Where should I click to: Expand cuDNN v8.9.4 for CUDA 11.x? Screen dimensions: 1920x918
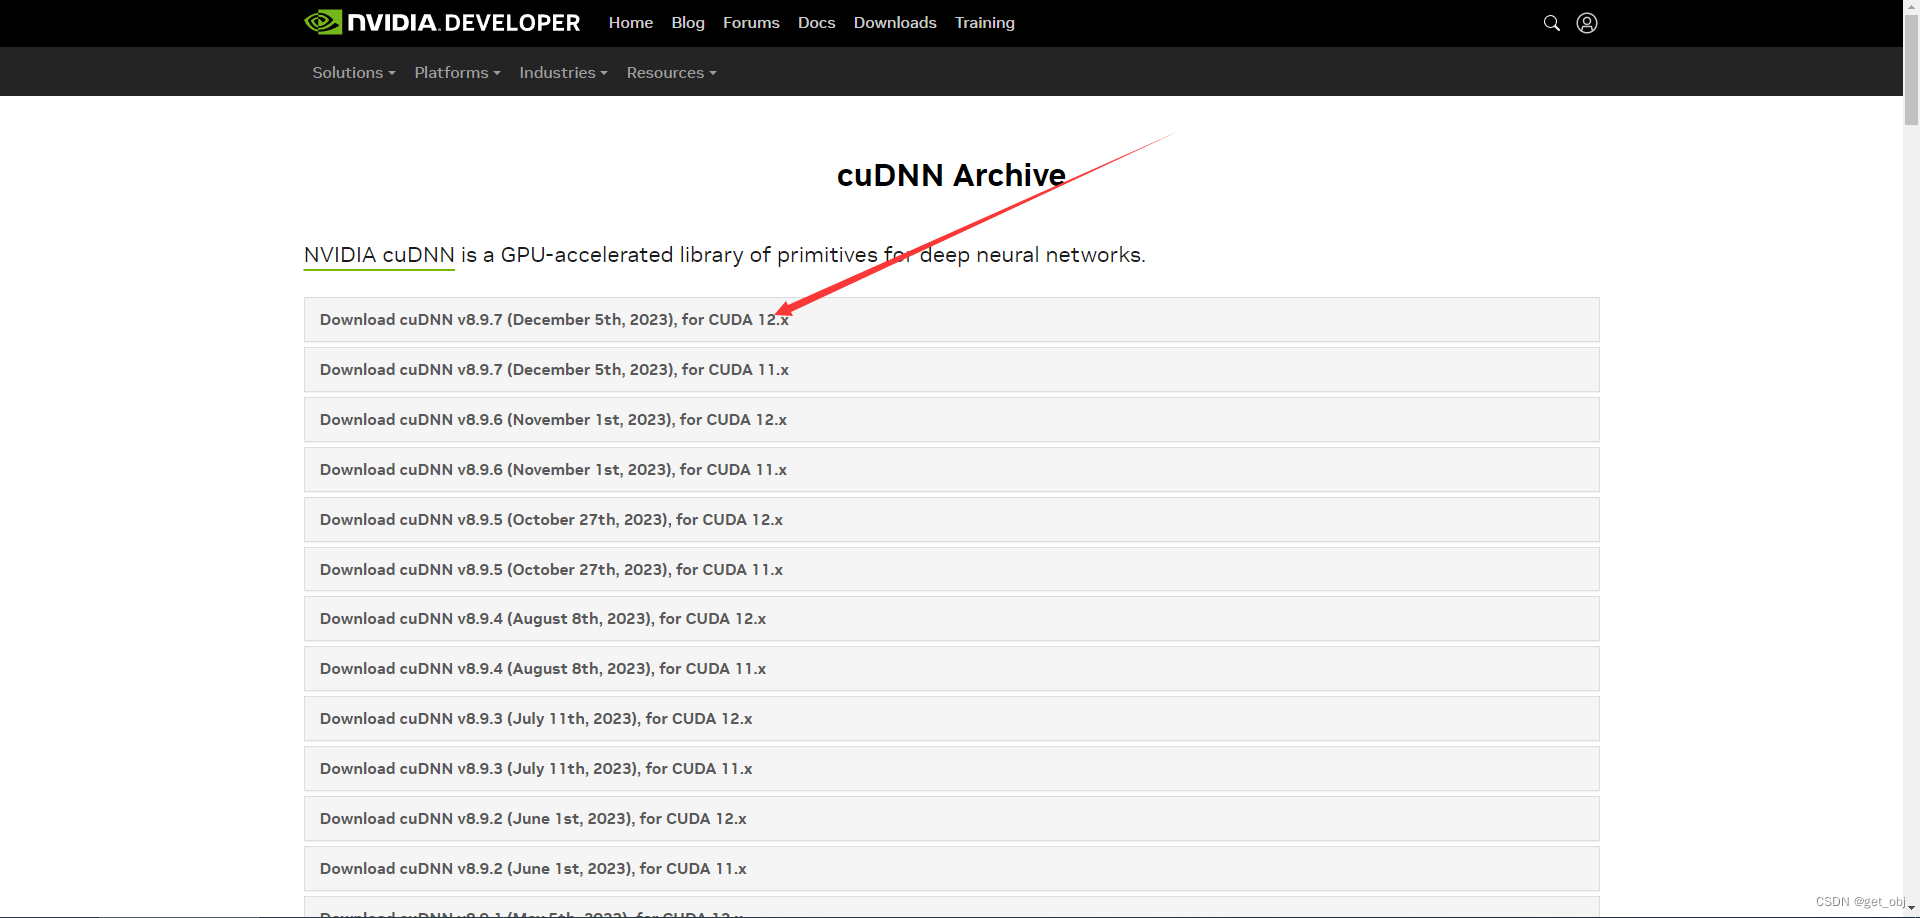[951, 669]
